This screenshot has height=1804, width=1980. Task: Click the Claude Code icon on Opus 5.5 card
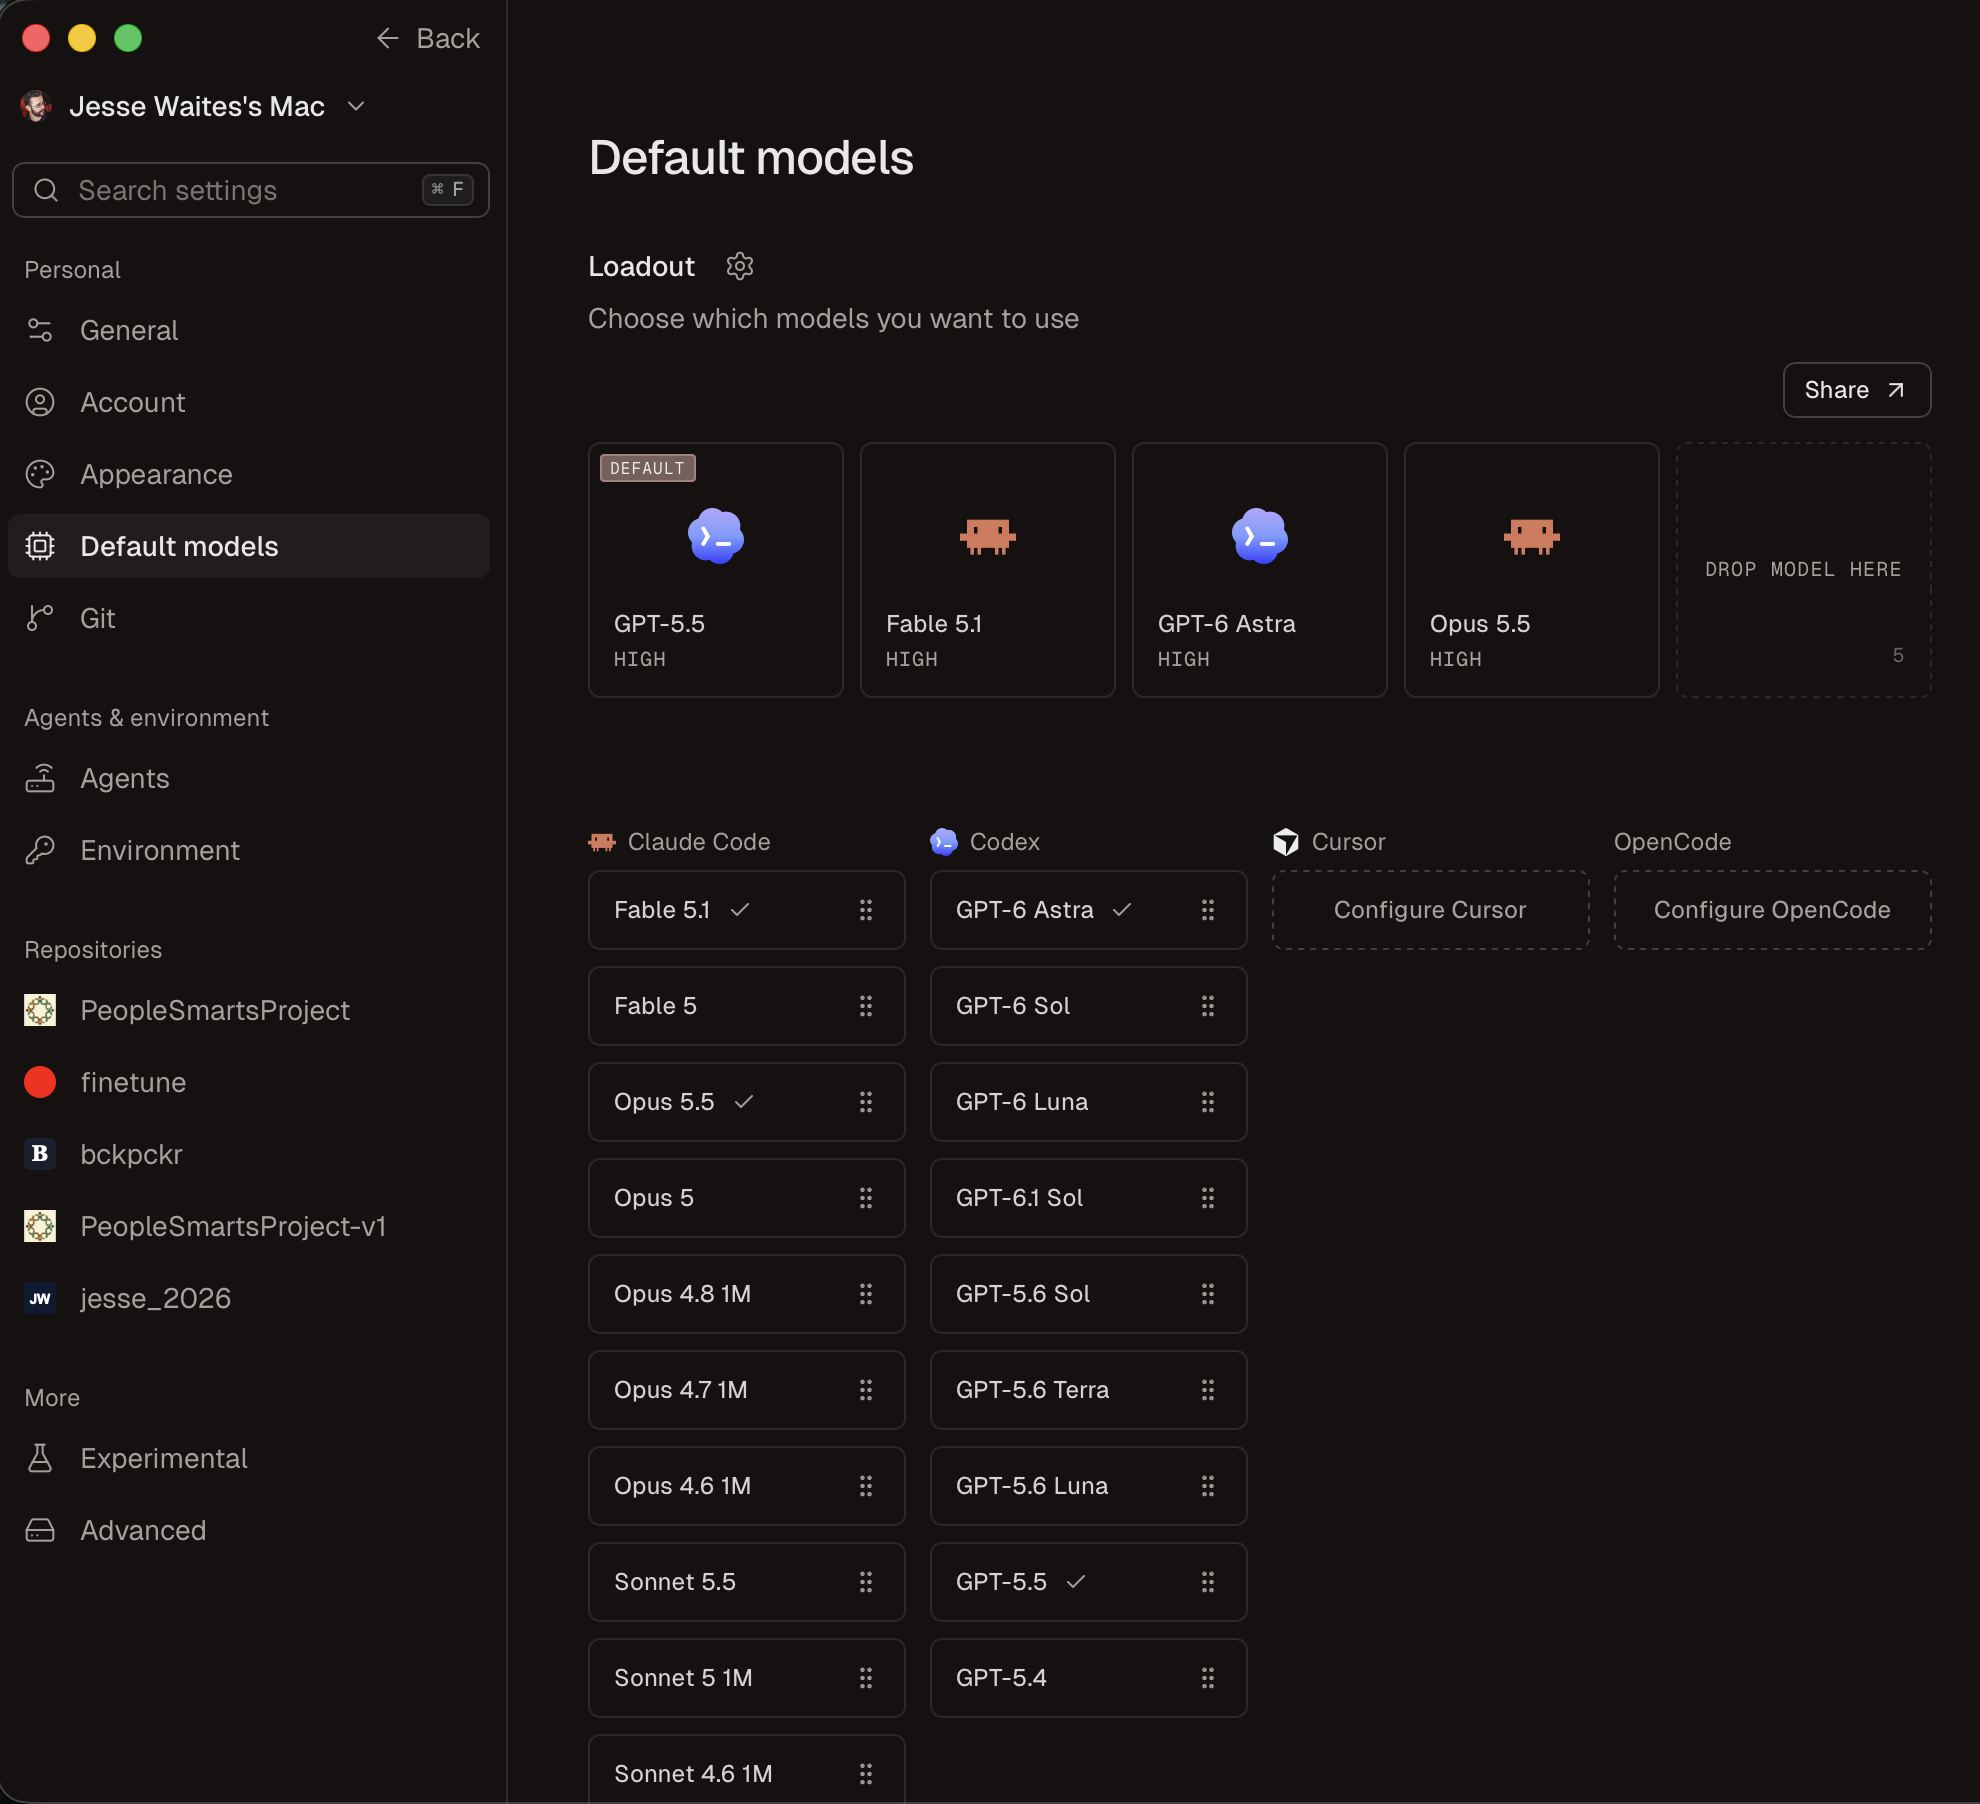click(x=1532, y=536)
